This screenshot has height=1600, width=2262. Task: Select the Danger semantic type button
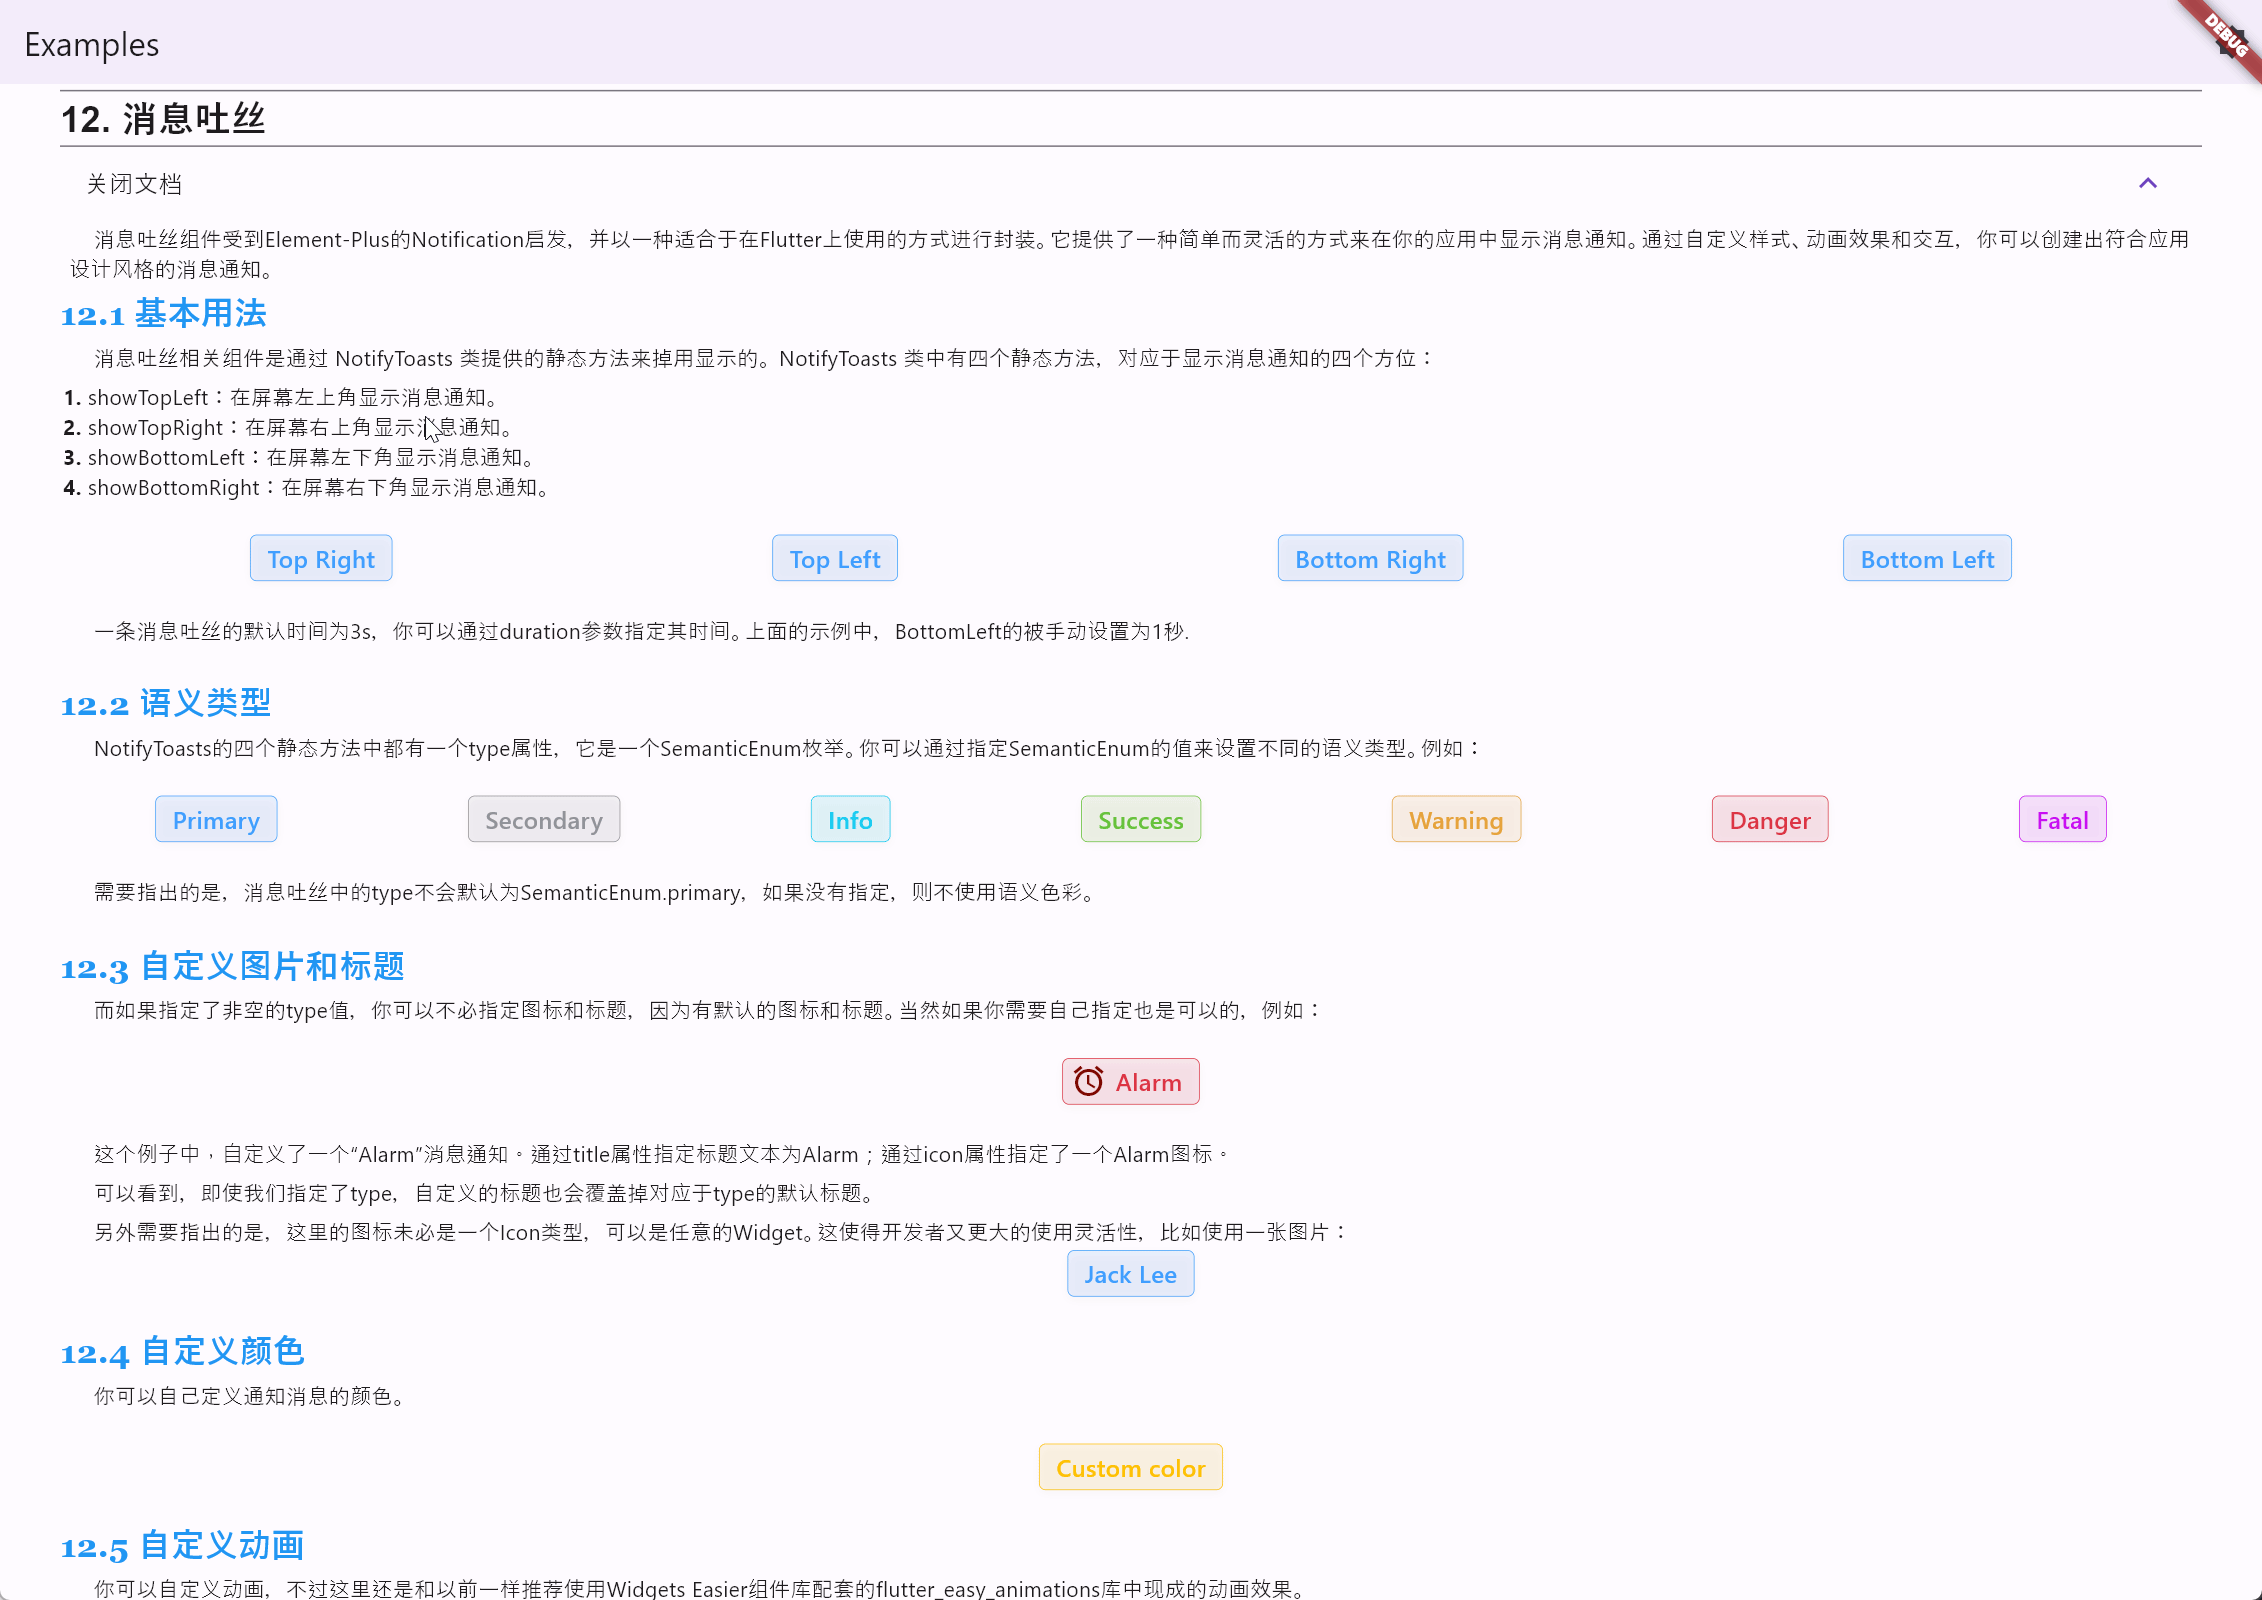(x=1769, y=819)
